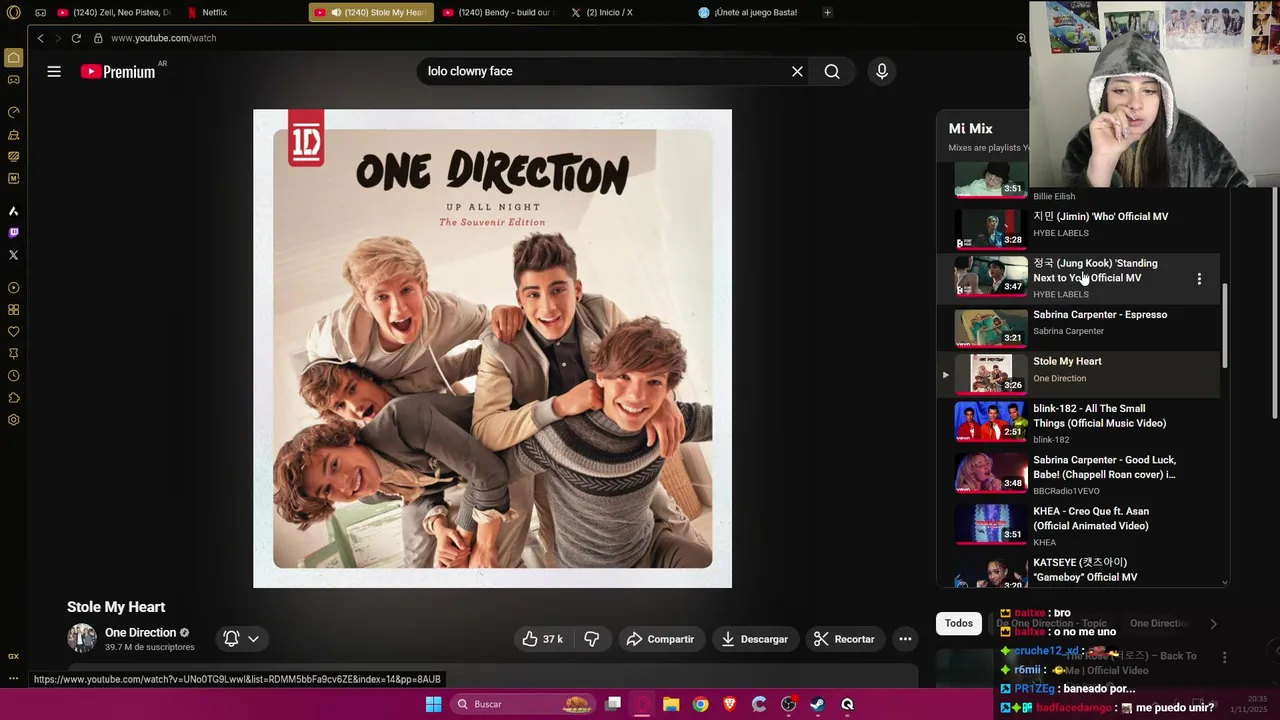Open options for the Jung Kook playlist item
The width and height of the screenshot is (1280, 720).
pos(1199,279)
